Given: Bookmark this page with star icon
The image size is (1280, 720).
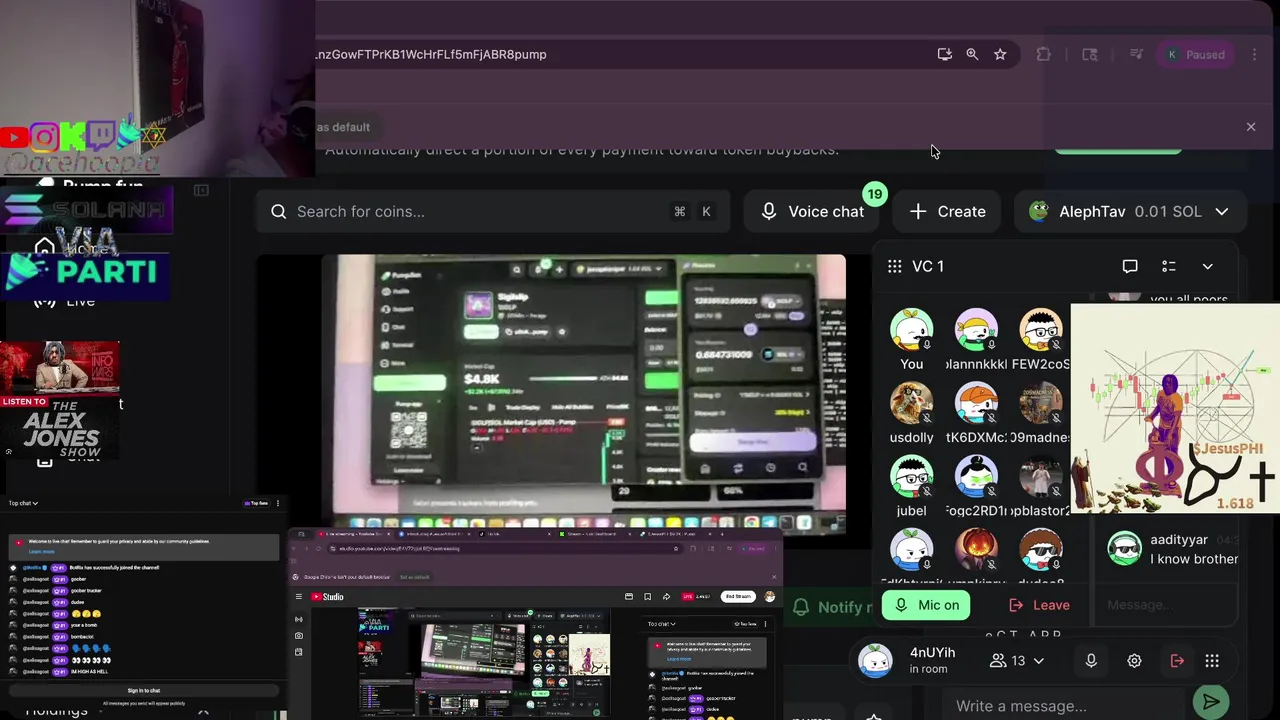Looking at the screenshot, I should [1000, 54].
